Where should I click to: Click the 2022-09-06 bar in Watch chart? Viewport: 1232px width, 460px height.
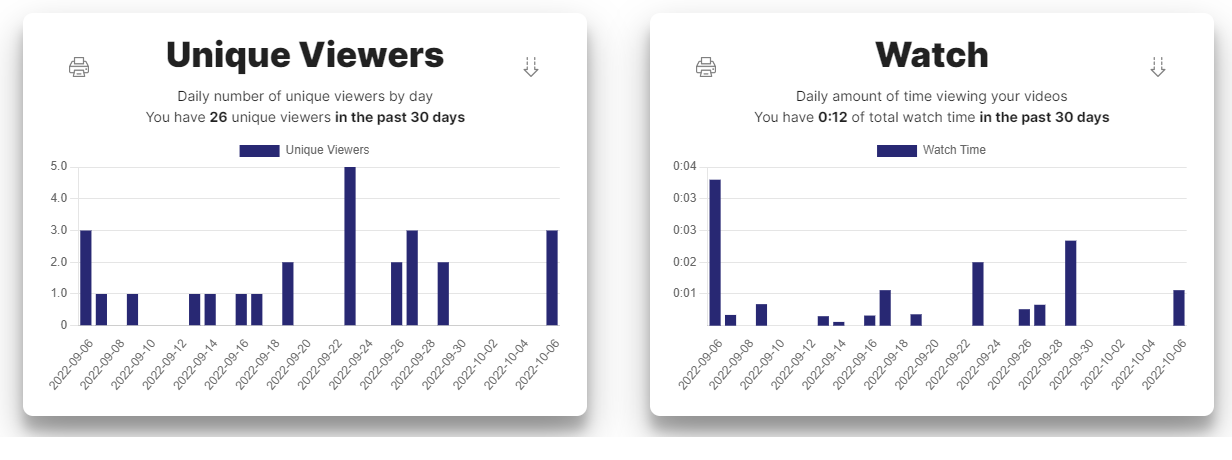[x=715, y=252]
